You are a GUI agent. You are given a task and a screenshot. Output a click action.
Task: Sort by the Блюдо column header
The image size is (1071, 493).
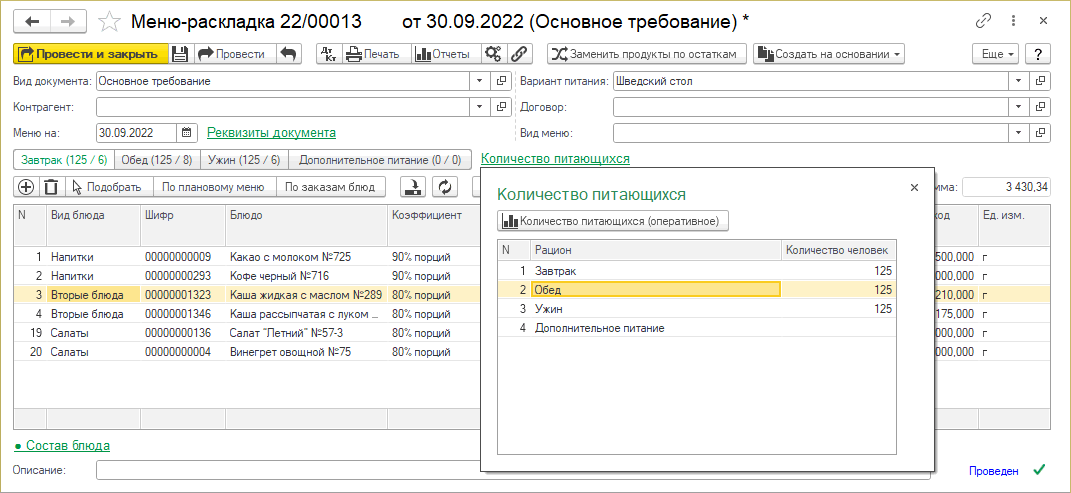tap(305, 224)
